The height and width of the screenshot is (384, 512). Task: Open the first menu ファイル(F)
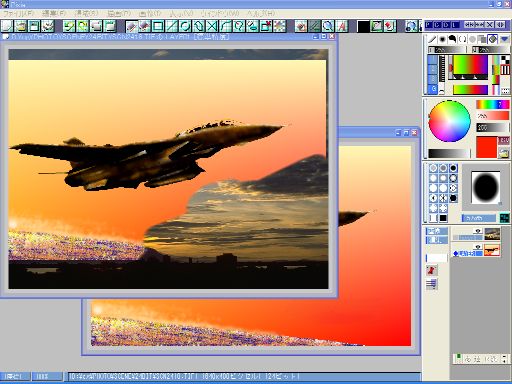(x=19, y=14)
